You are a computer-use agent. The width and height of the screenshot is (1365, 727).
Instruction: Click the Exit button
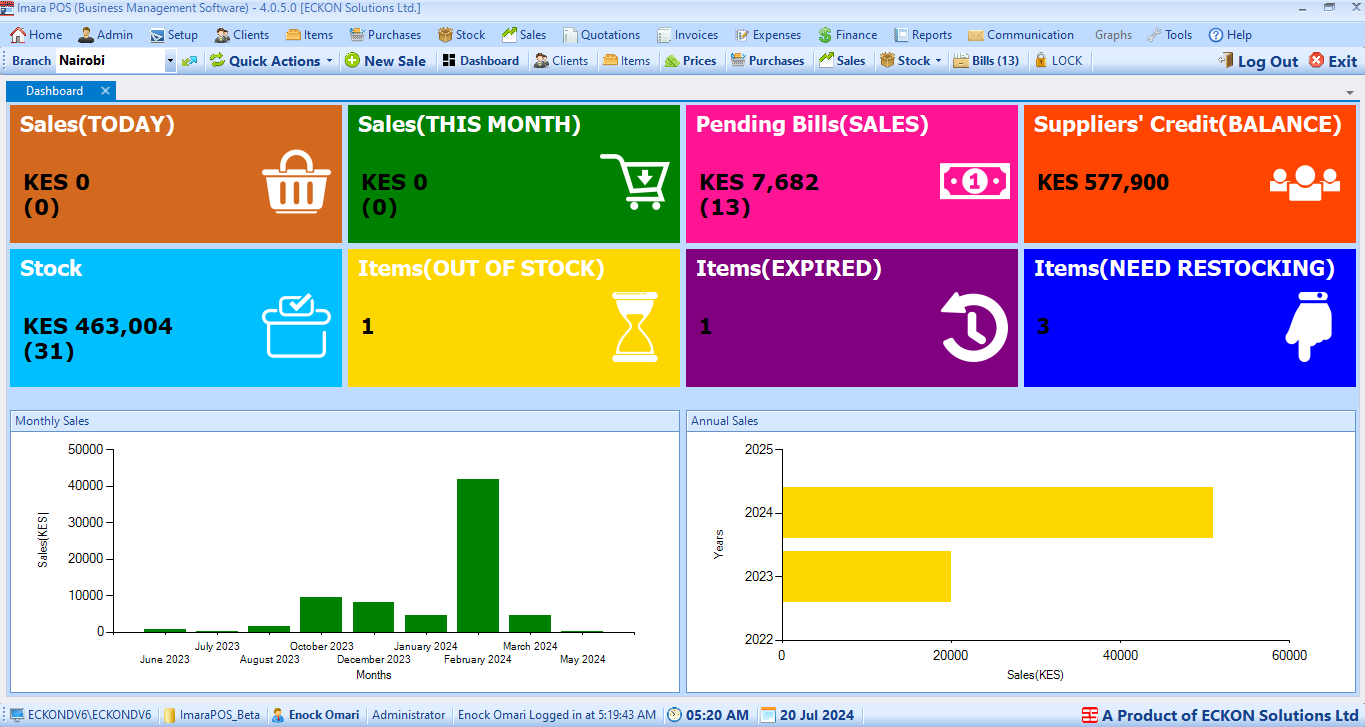[1333, 61]
